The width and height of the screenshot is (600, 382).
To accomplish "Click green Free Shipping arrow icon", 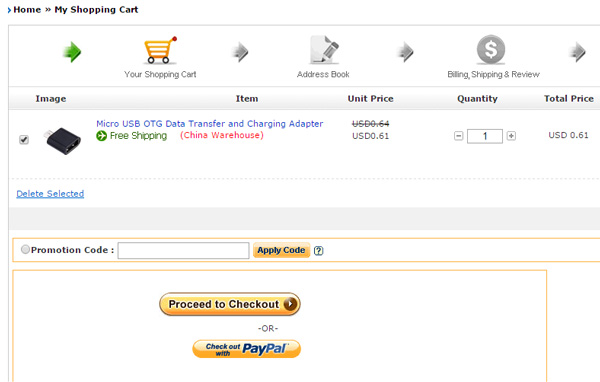I will click(101, 135).
